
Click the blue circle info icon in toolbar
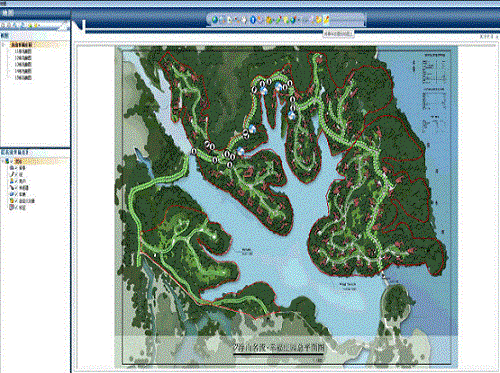(253, 20)
